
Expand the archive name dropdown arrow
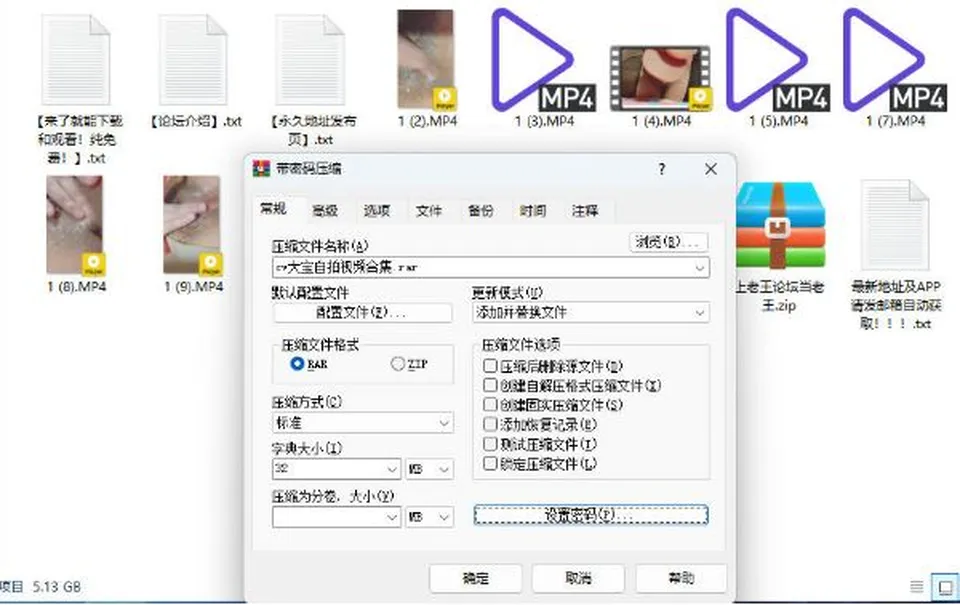click(x=699, y=268)
